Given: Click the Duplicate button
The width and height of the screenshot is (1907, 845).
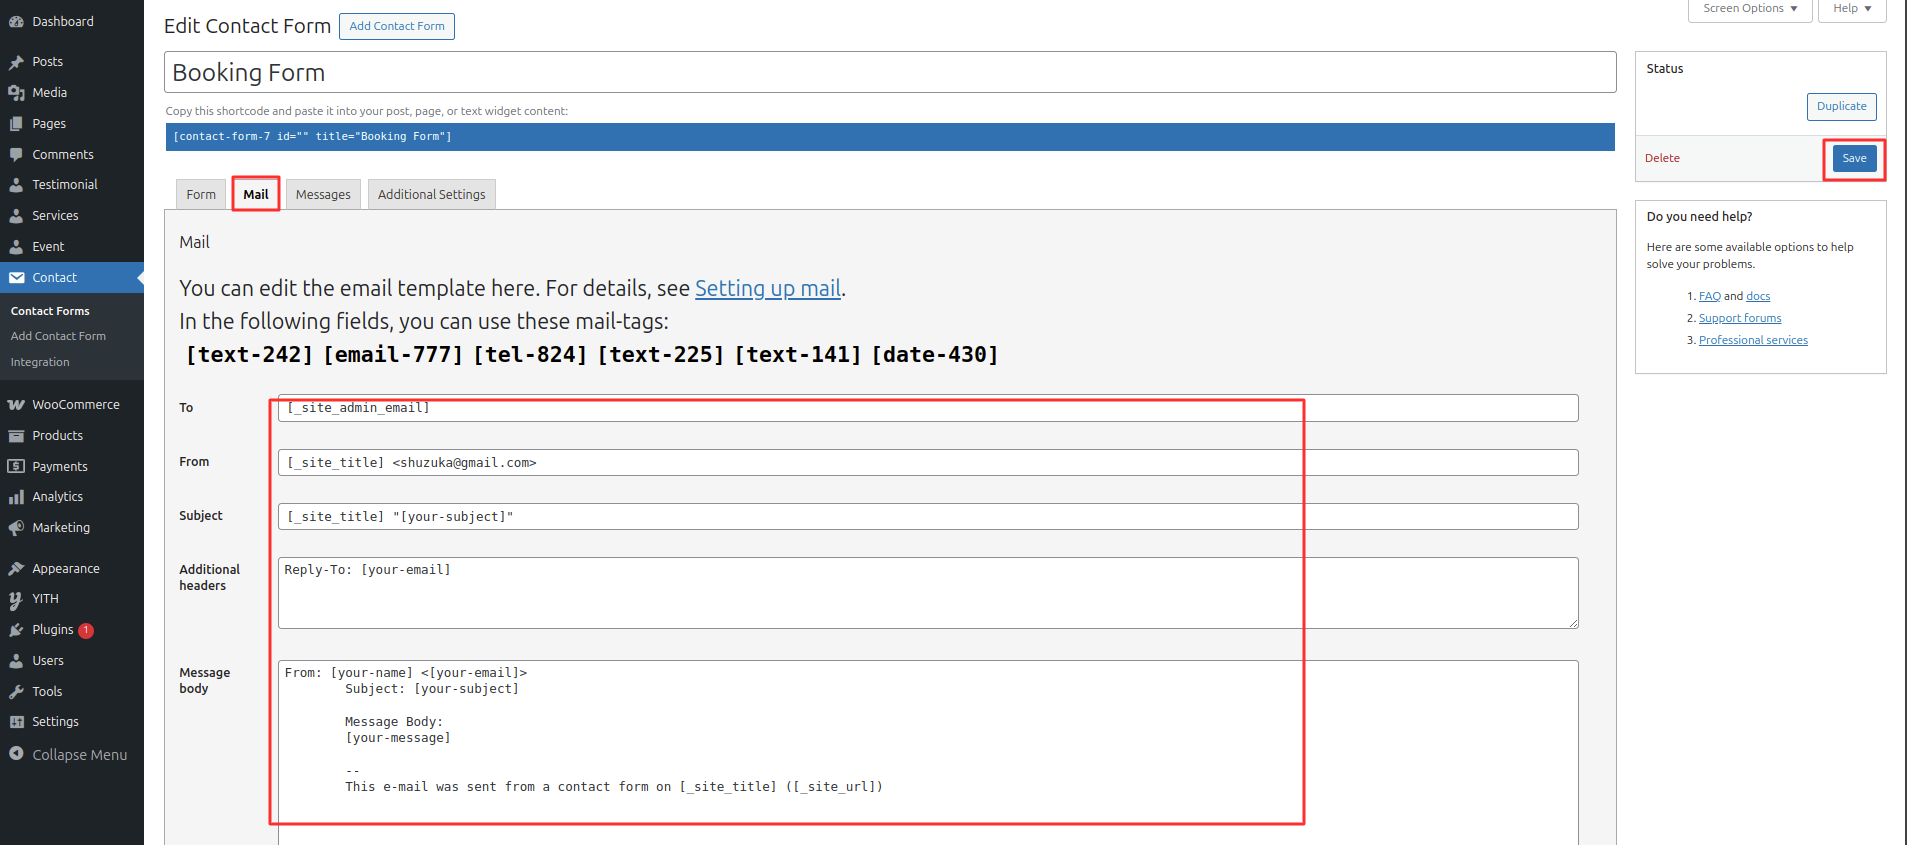Looking at the screenshot, I should pyautogui.click(x=1841, y=107).
